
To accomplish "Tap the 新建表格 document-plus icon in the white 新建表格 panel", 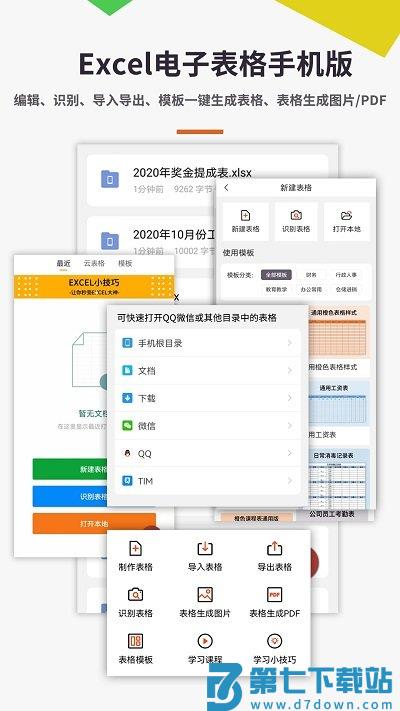I will [x=245, y=215].
